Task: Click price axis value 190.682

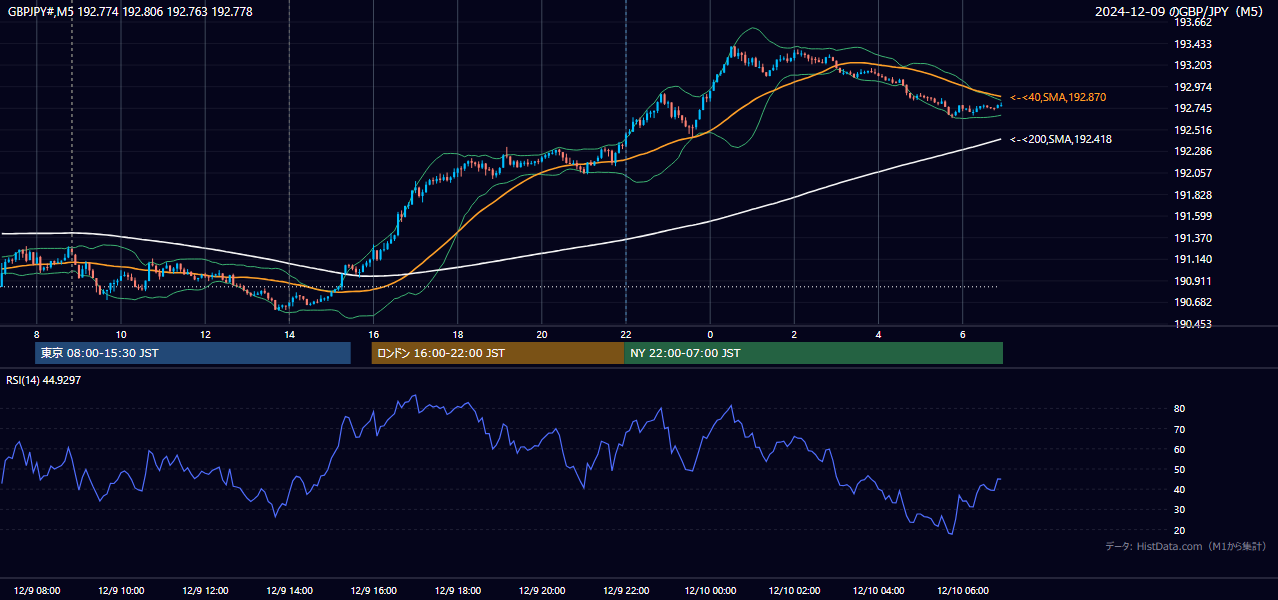Action: click(x=1192, y=302)
